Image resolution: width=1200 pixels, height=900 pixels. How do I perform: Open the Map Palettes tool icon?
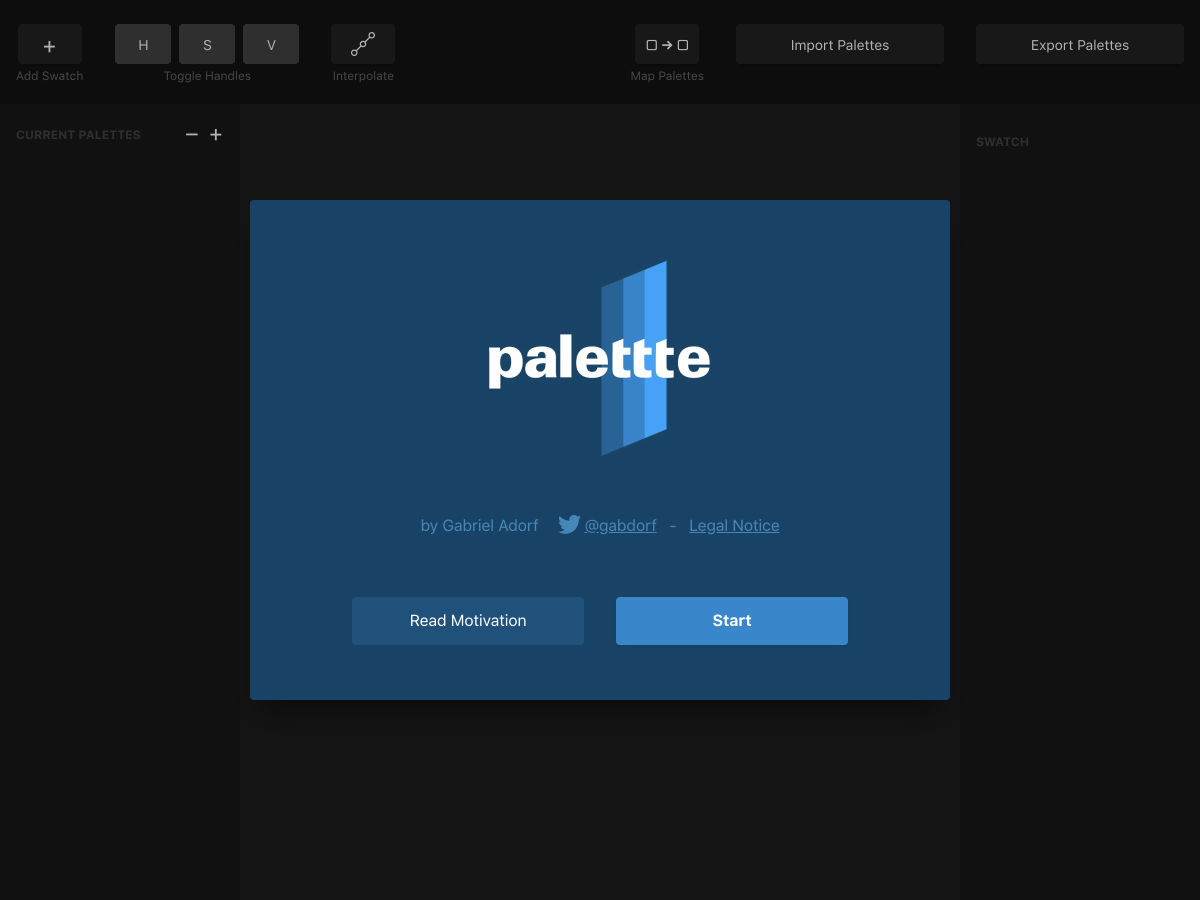point(667,45)
